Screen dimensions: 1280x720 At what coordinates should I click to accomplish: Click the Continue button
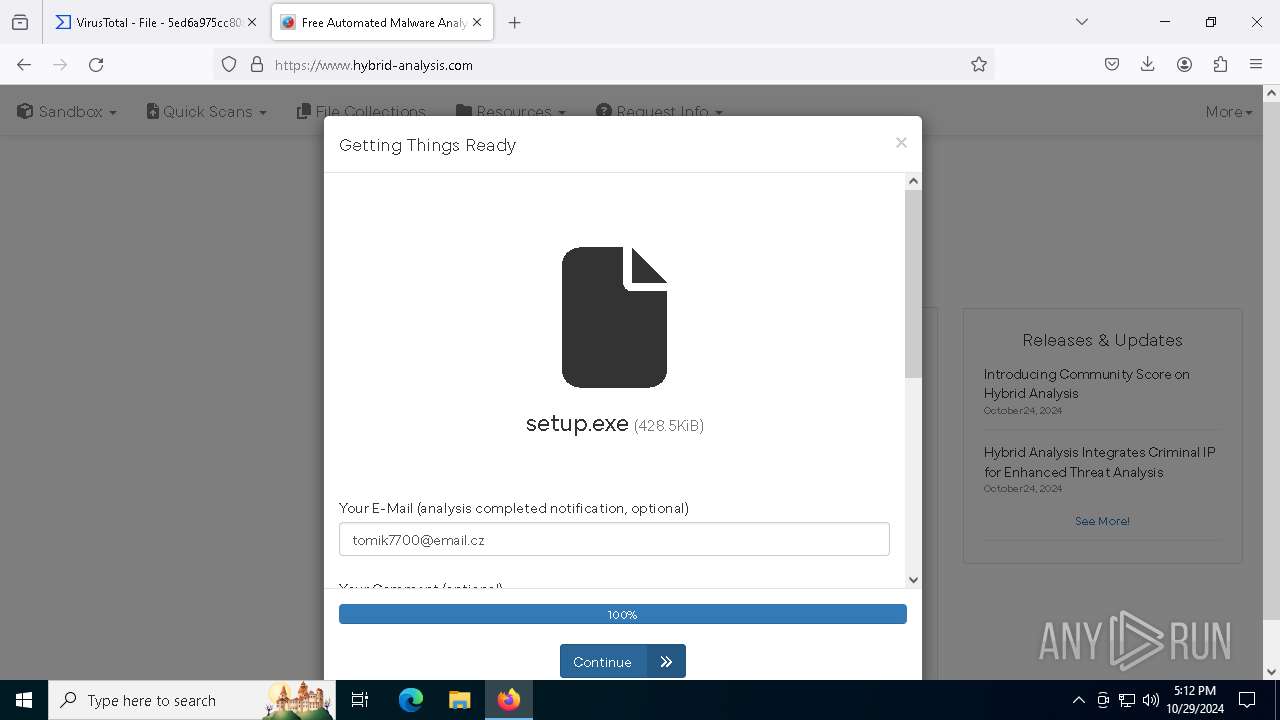coord(622,661)
